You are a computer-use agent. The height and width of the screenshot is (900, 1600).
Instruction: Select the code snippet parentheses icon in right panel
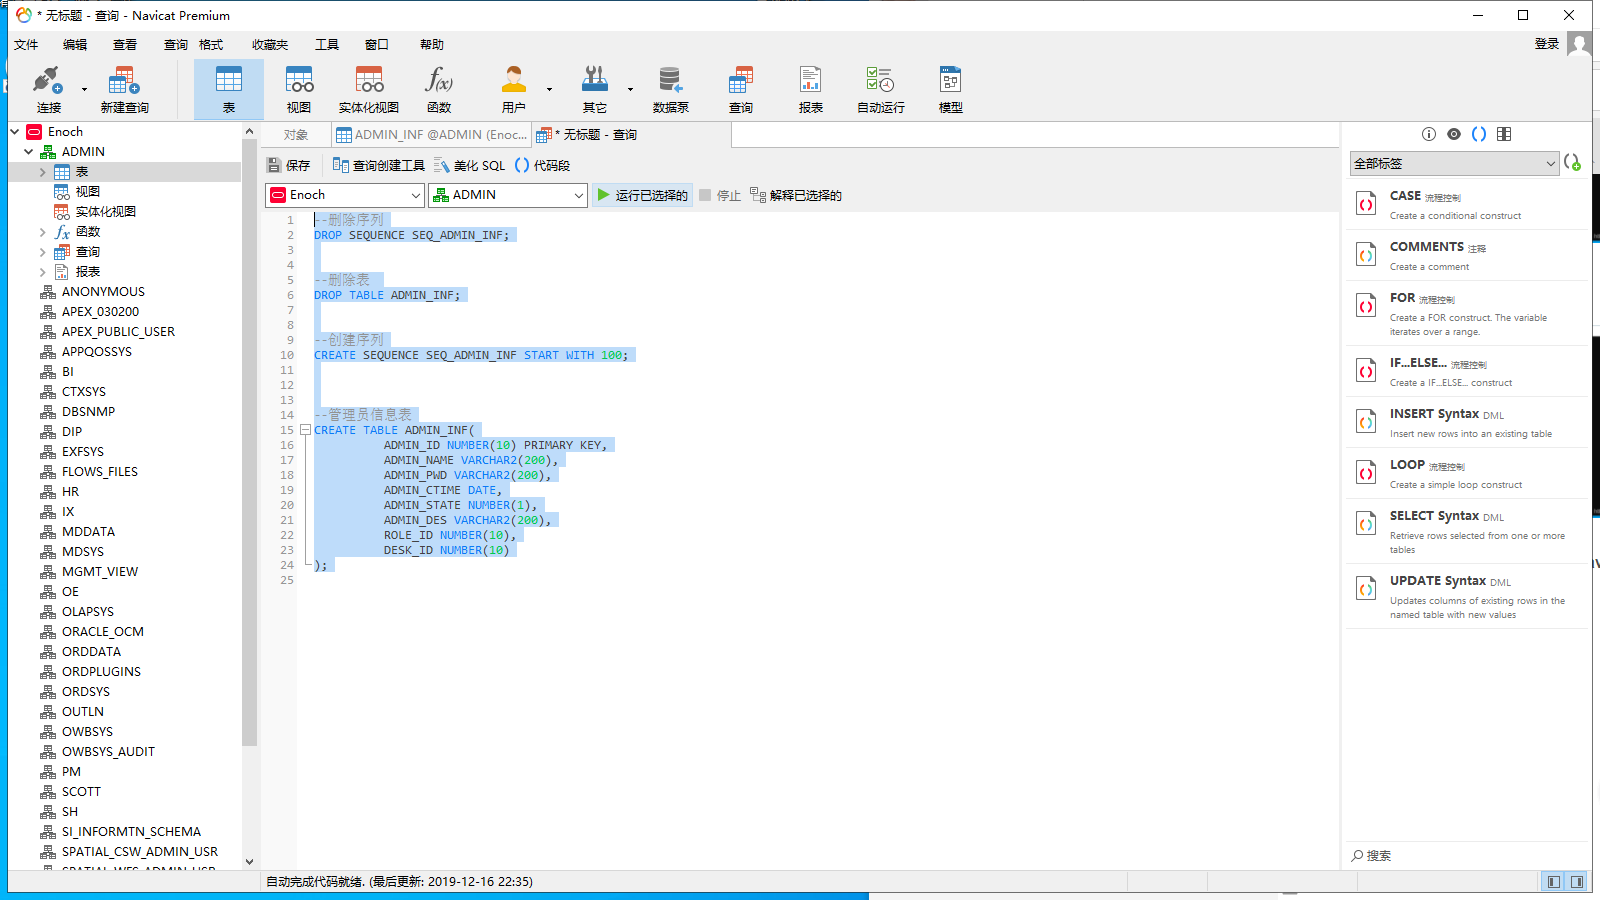pos(1479,134)
